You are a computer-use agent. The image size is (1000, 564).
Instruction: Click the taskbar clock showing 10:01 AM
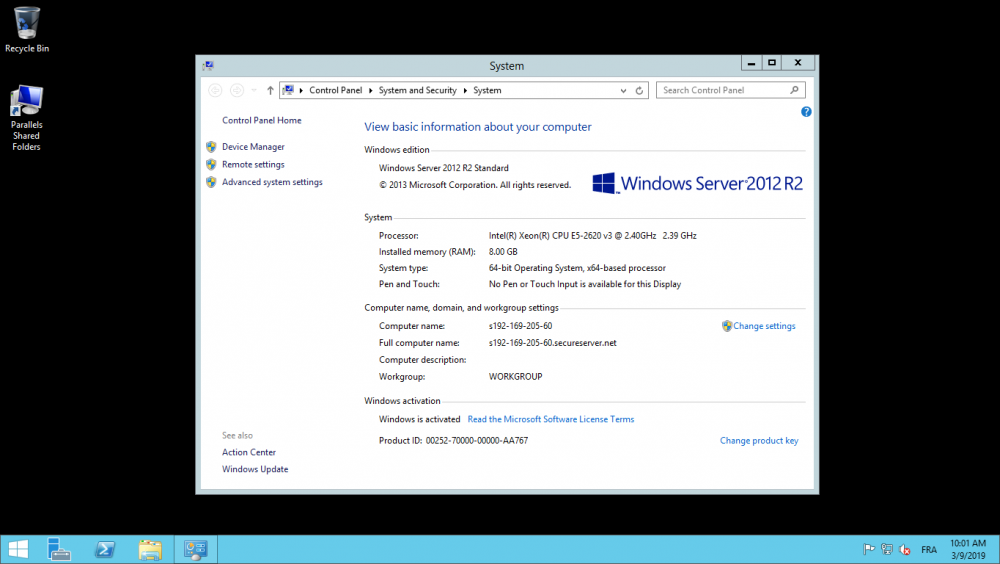[x=967, y=549]
